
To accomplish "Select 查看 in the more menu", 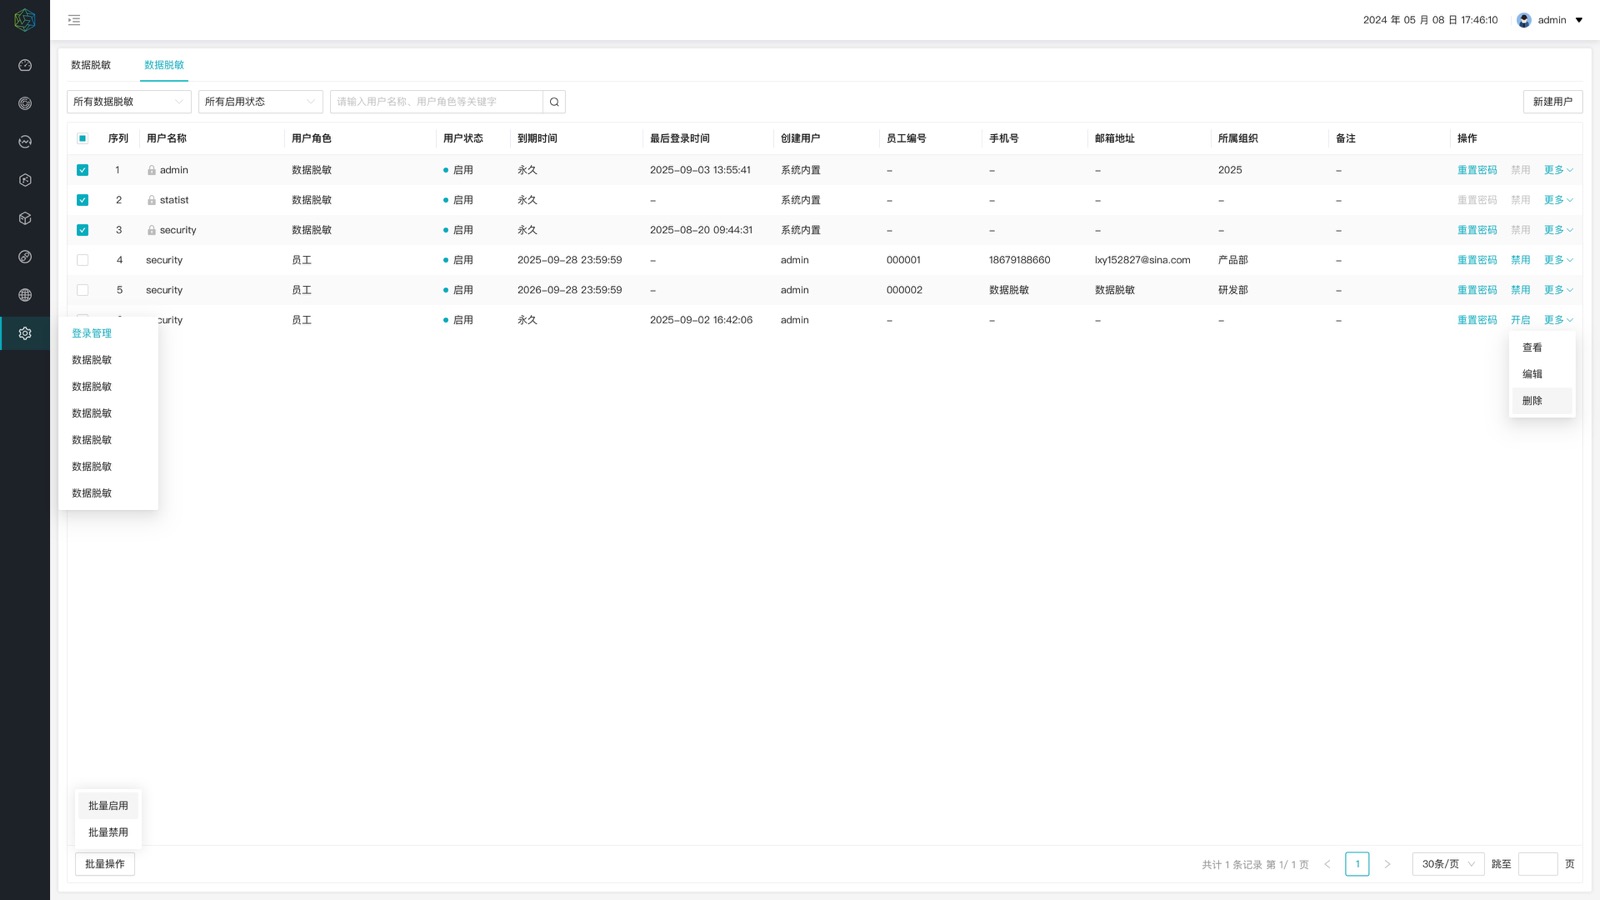I will (1541, 348).
